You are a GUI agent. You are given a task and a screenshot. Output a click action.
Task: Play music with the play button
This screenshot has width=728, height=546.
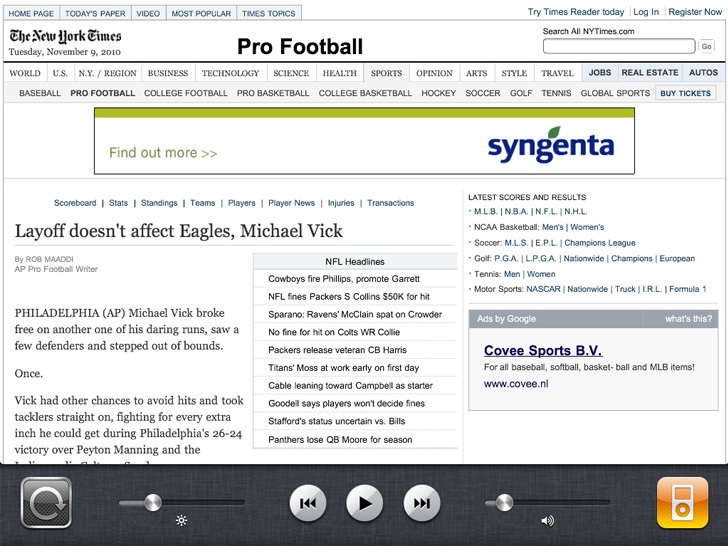point(364,503)
